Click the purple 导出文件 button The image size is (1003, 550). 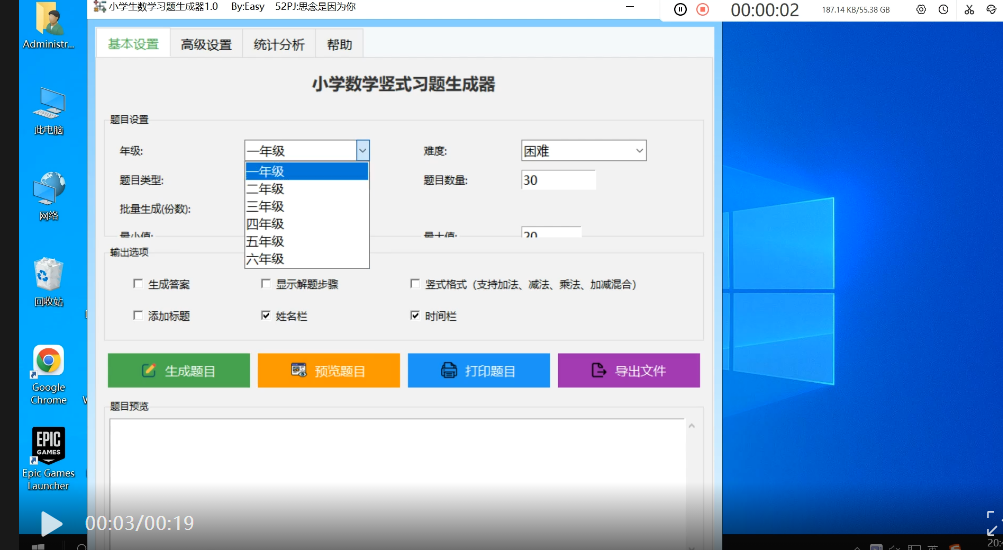point(629,370)
